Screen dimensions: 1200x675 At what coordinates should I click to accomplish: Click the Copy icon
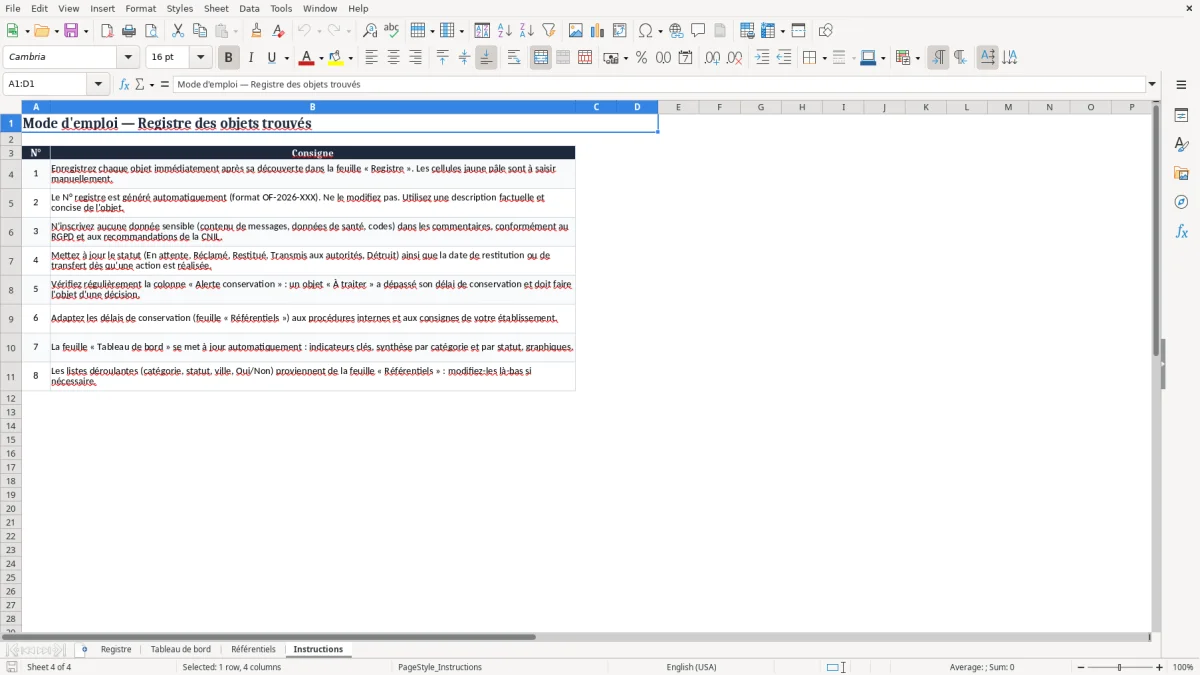200,31
